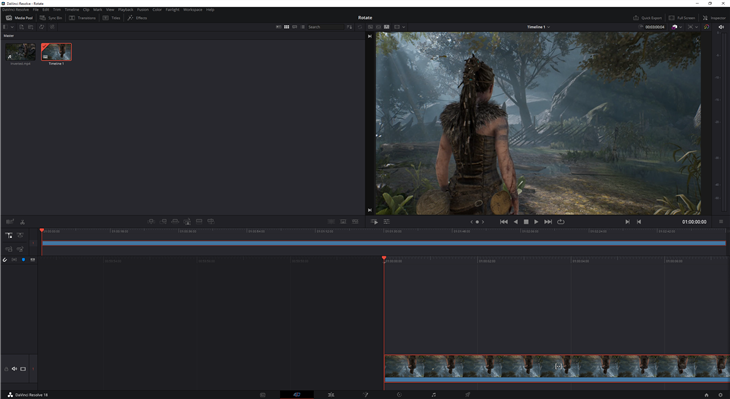Toggle timeline snapping magnet icon
Image resolution: width=730 pixels, height=399 pixels.
(x=5, y=259)
